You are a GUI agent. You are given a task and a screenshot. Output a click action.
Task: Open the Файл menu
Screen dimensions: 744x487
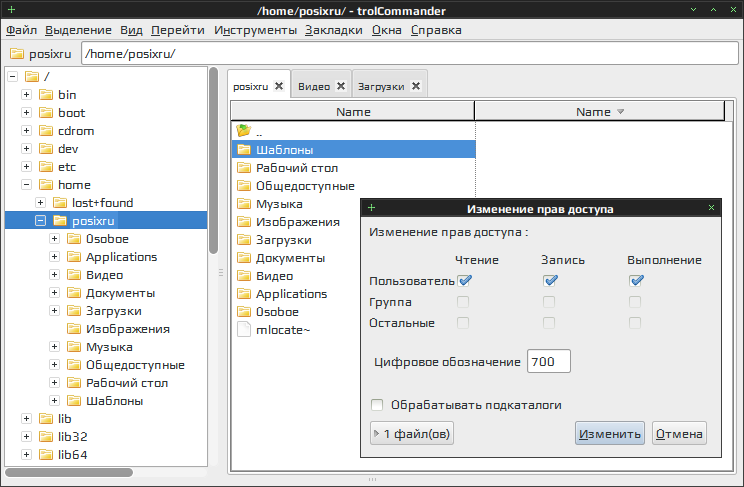(x=21, y=30)
